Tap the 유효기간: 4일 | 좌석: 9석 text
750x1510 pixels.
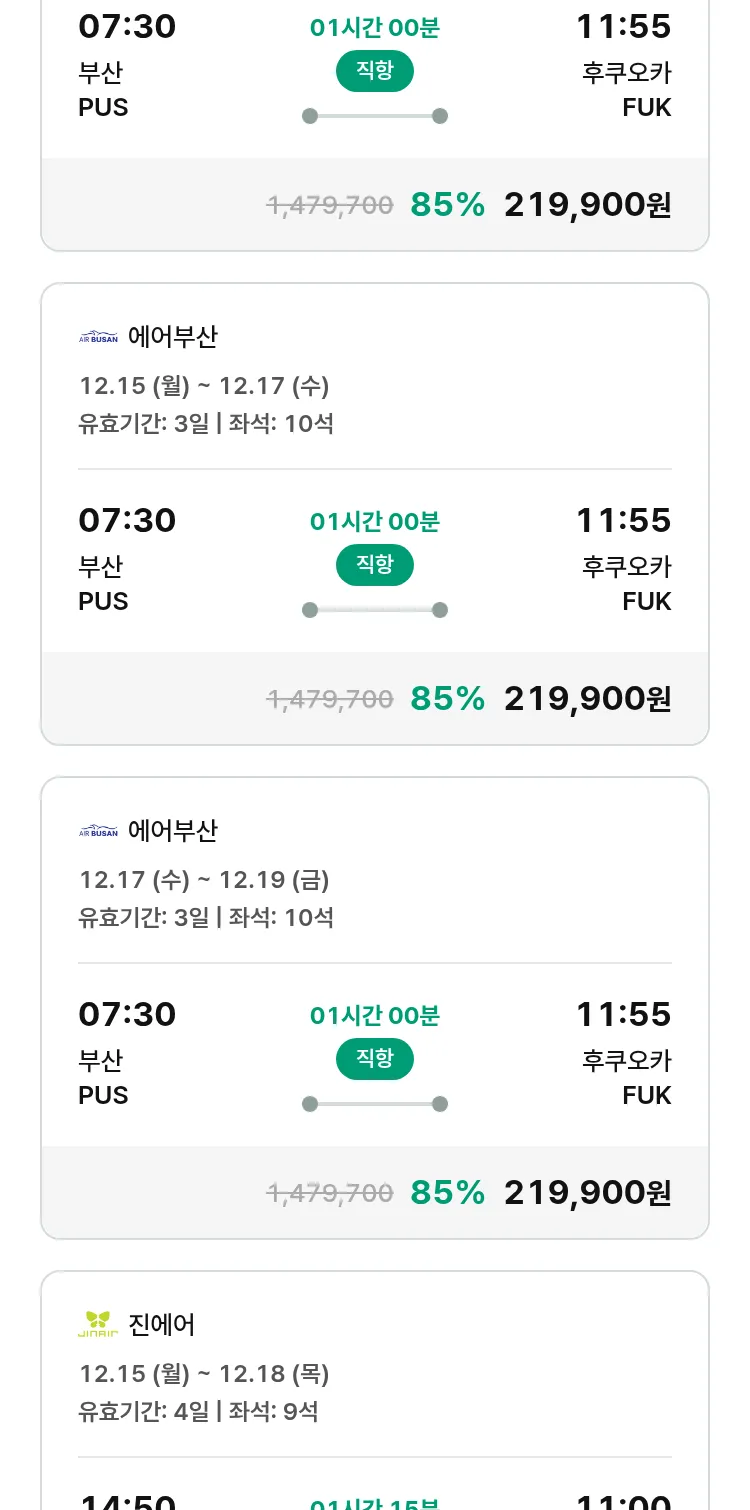[x=198, y=1412]
